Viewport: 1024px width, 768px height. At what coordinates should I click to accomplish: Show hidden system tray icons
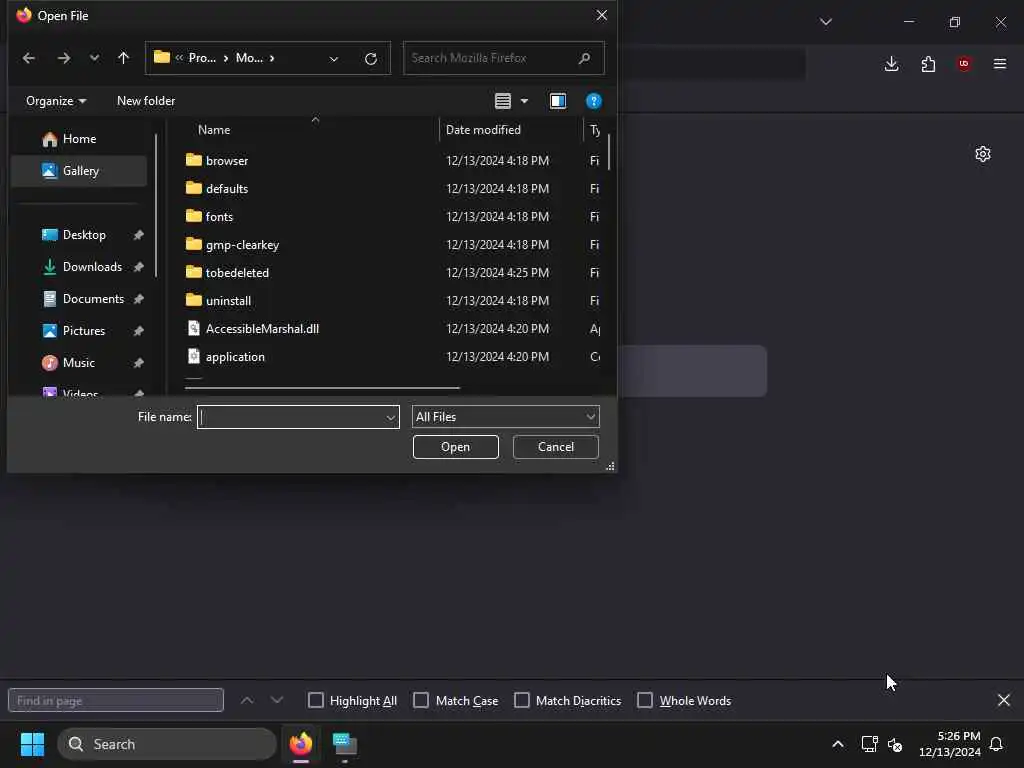[x=837, y=744]
